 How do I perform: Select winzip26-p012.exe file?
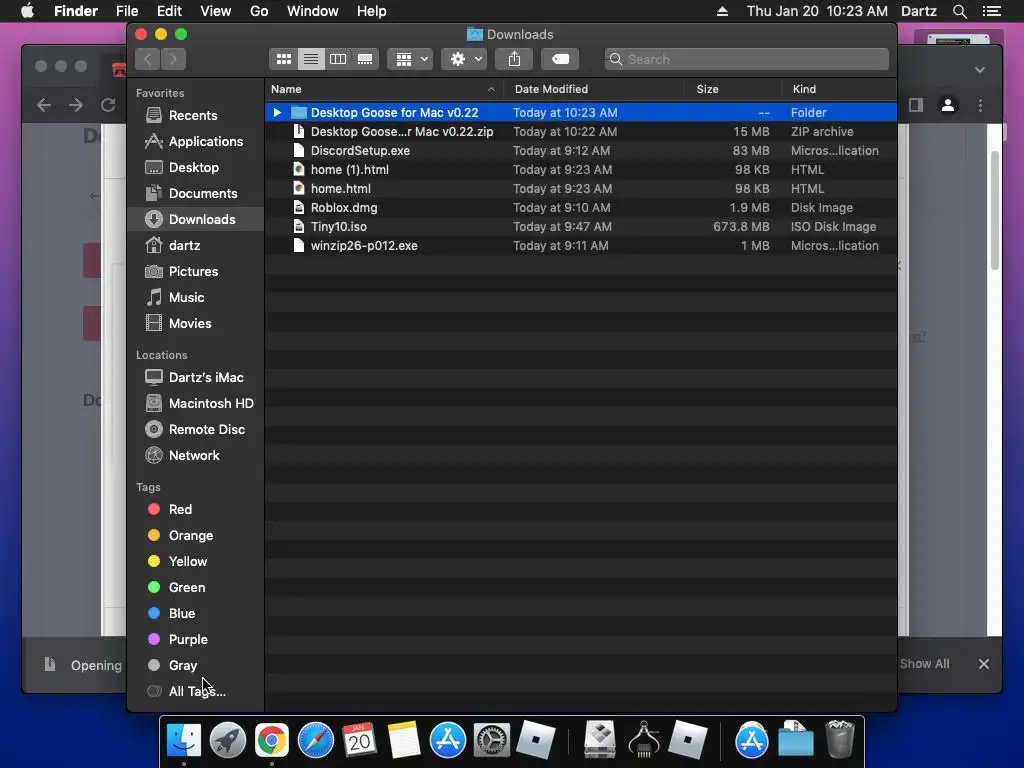coord(581,246)
